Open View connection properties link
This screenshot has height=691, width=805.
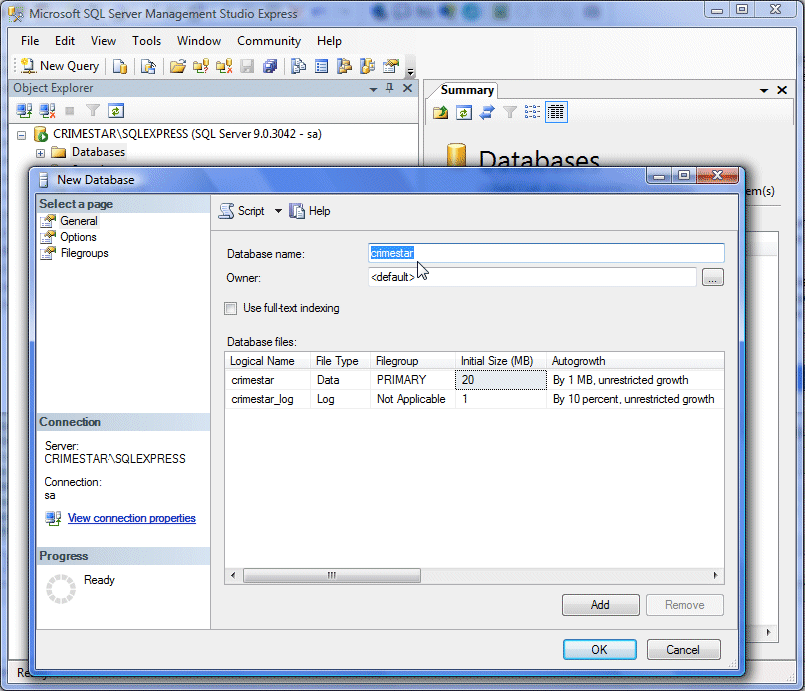[131, 518]
